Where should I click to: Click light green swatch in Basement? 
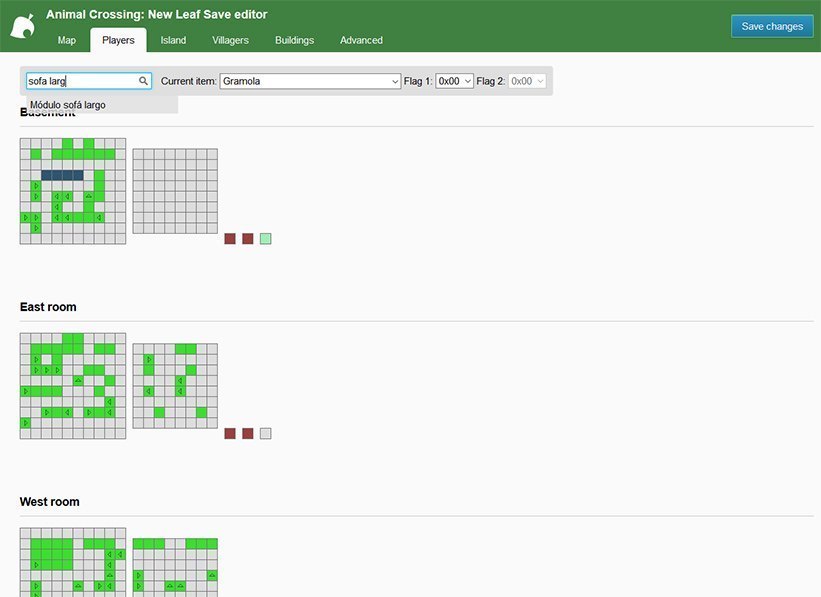click(x=265, y=239)
